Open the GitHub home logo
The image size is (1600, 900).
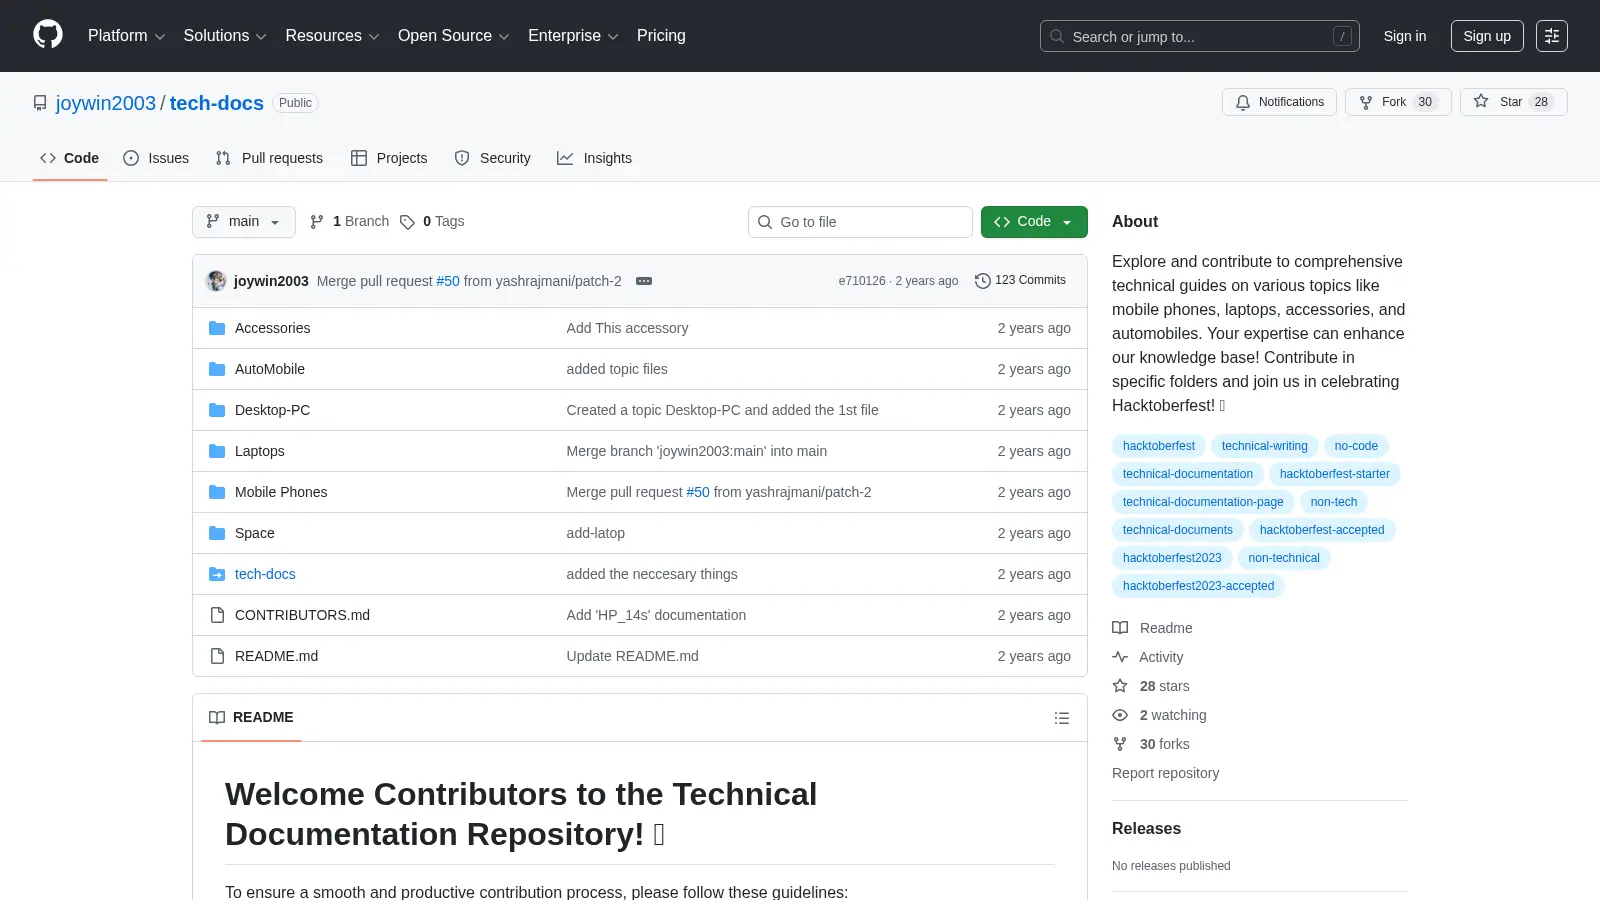(x=48, y=35)
